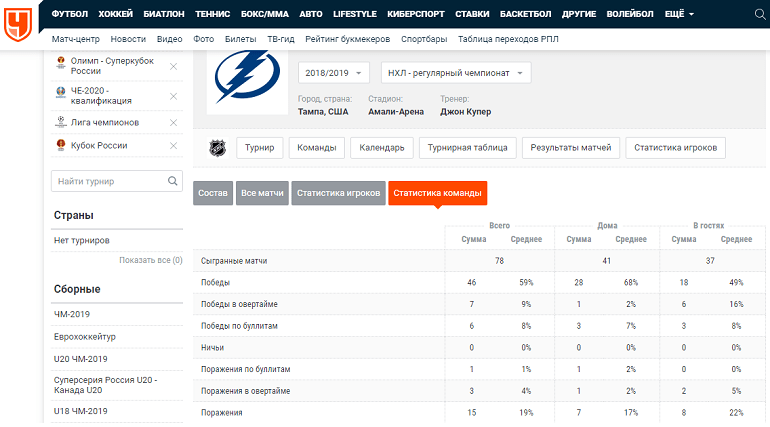The width and height of the screenshot is (770, 427).
Task: Open the КИБЕРСПОРТ section
Action: [416, 14]
